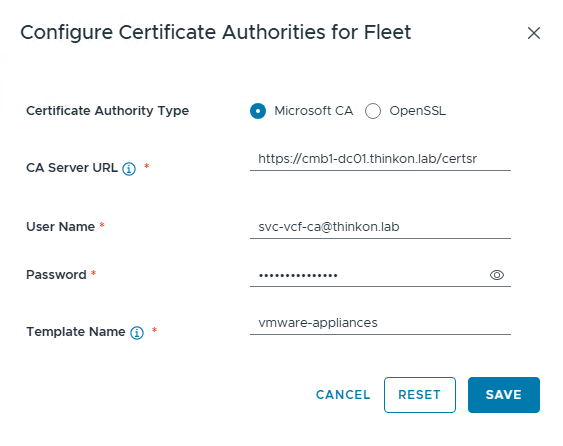Choose the OpenSSL text label
The image size is (563, 446).
(x=418, y=111)
